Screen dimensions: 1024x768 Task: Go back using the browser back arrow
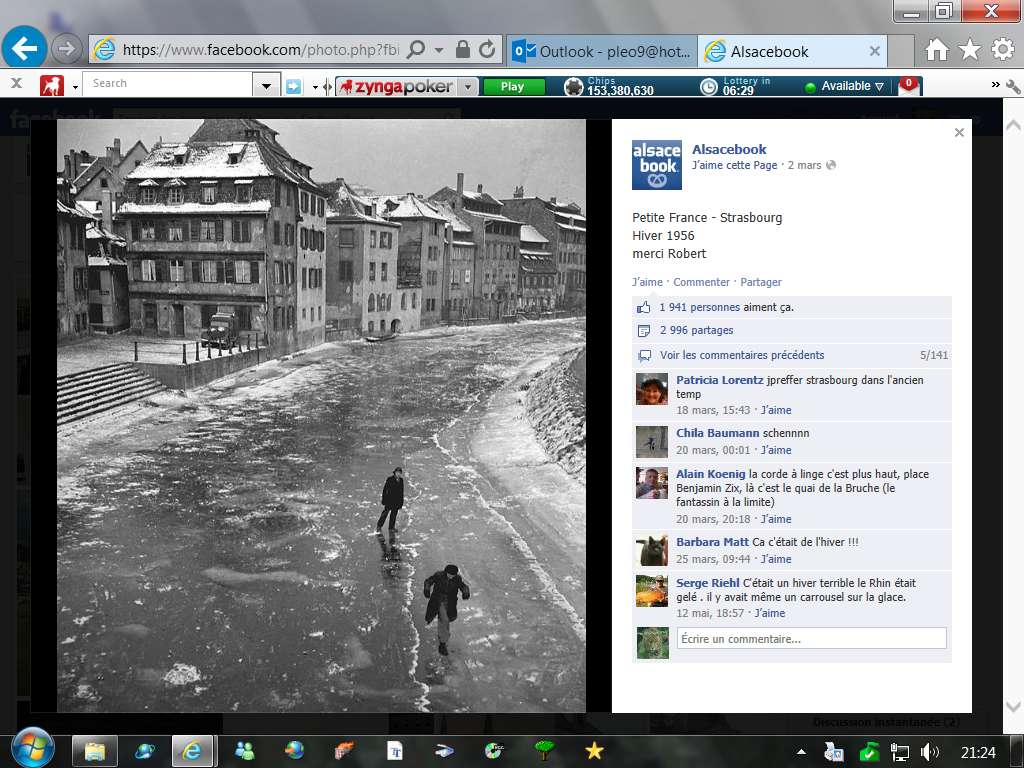point(25,48)
